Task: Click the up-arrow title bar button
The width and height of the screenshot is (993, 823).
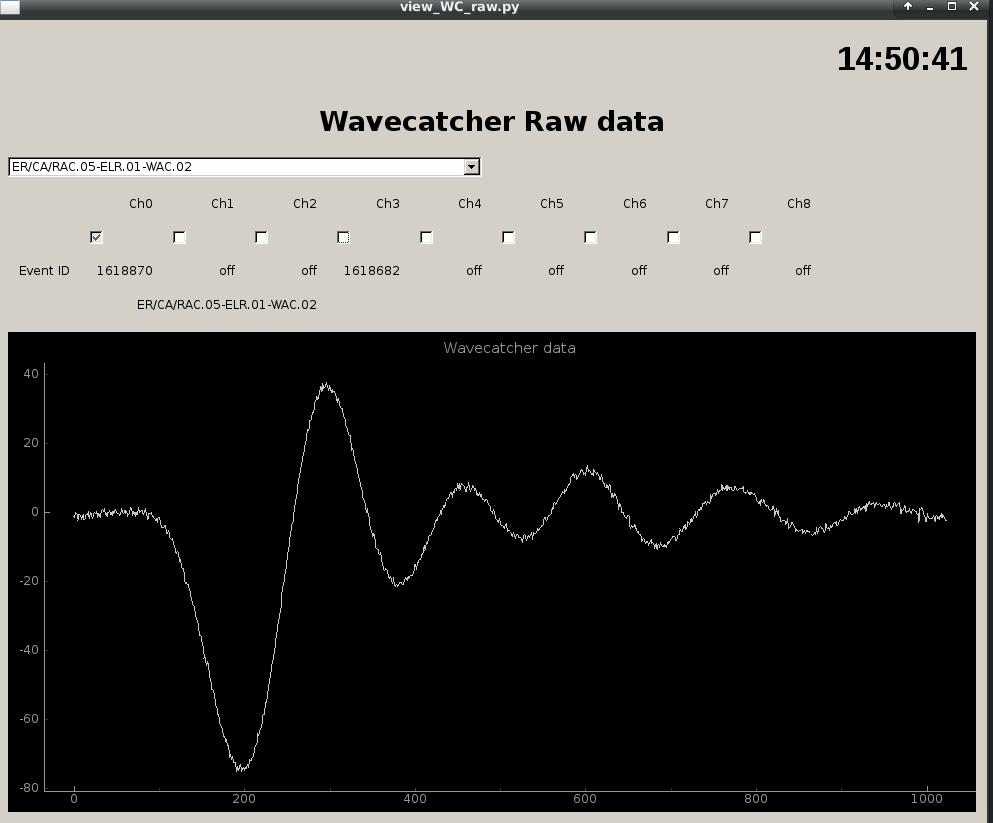Action: click(x=908, y=7)
